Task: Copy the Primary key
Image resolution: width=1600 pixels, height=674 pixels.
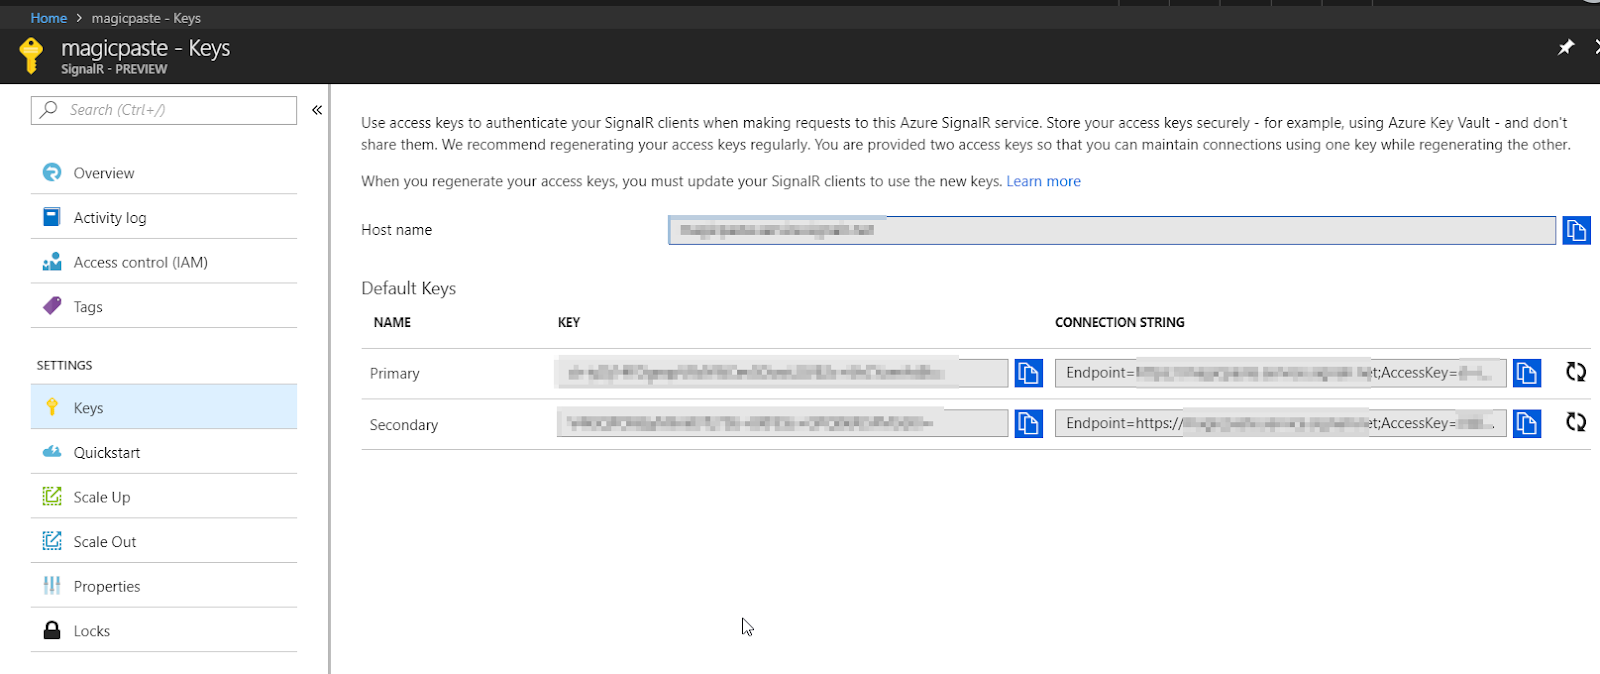Action: [1028, 373]
